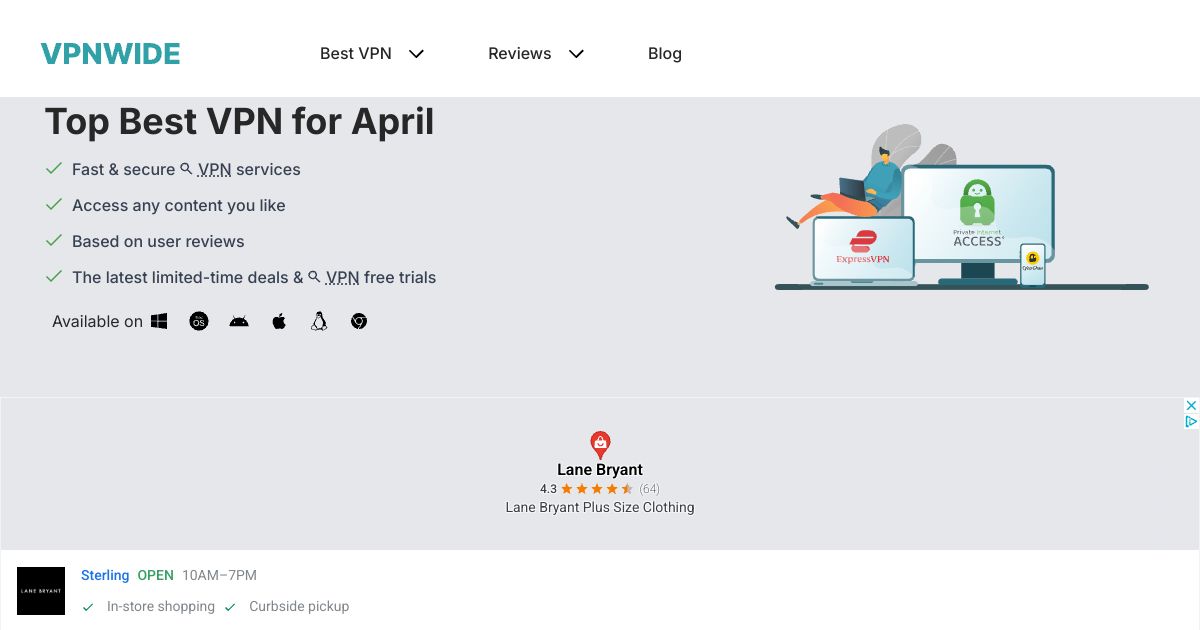Click the AdChoices triangle icon
The image size is (1200, 630).
(1191, 421)
